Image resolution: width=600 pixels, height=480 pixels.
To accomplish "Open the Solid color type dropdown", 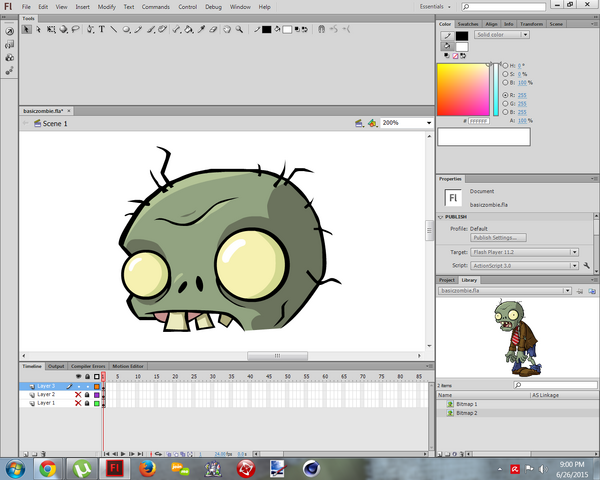I will (502, 35).
